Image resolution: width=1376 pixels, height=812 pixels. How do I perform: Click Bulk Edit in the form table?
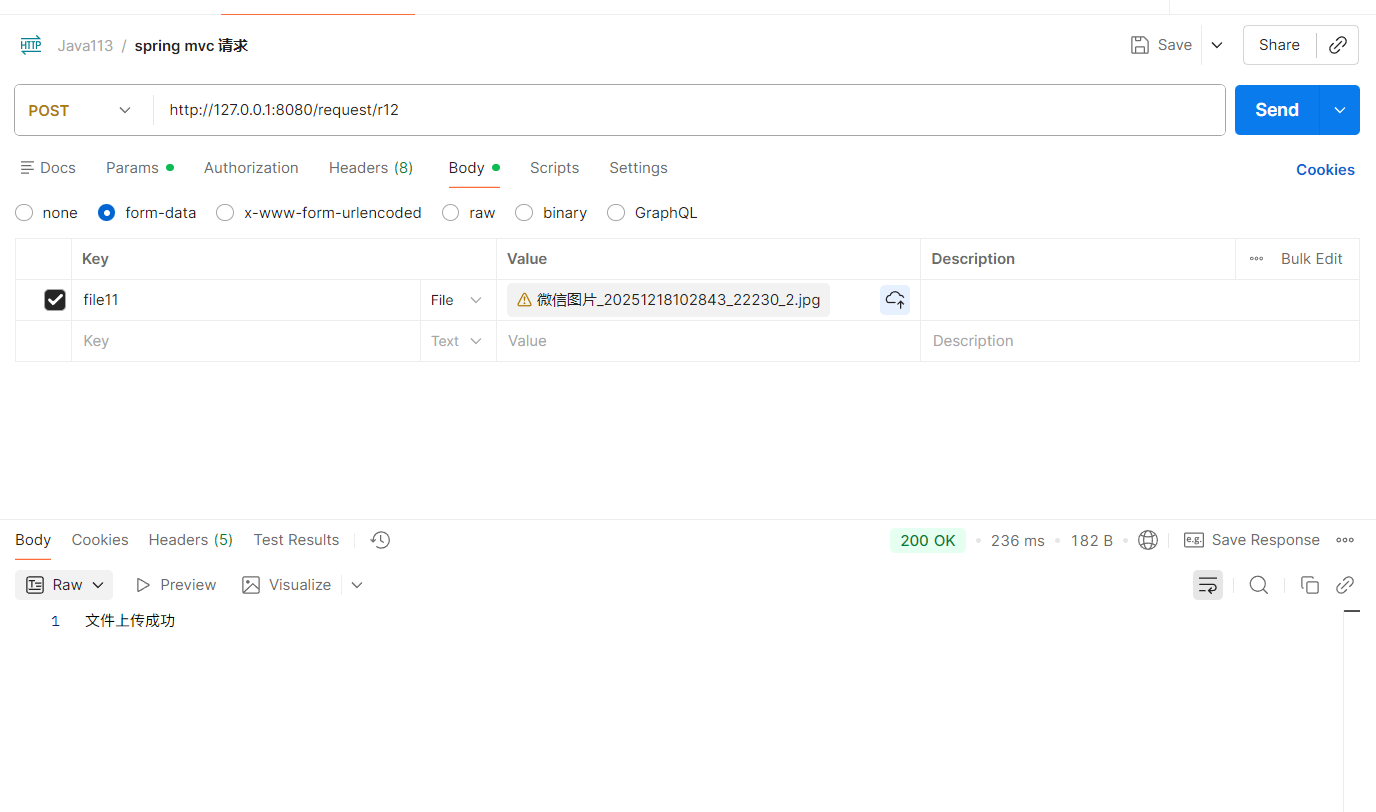pos(1311,259)
